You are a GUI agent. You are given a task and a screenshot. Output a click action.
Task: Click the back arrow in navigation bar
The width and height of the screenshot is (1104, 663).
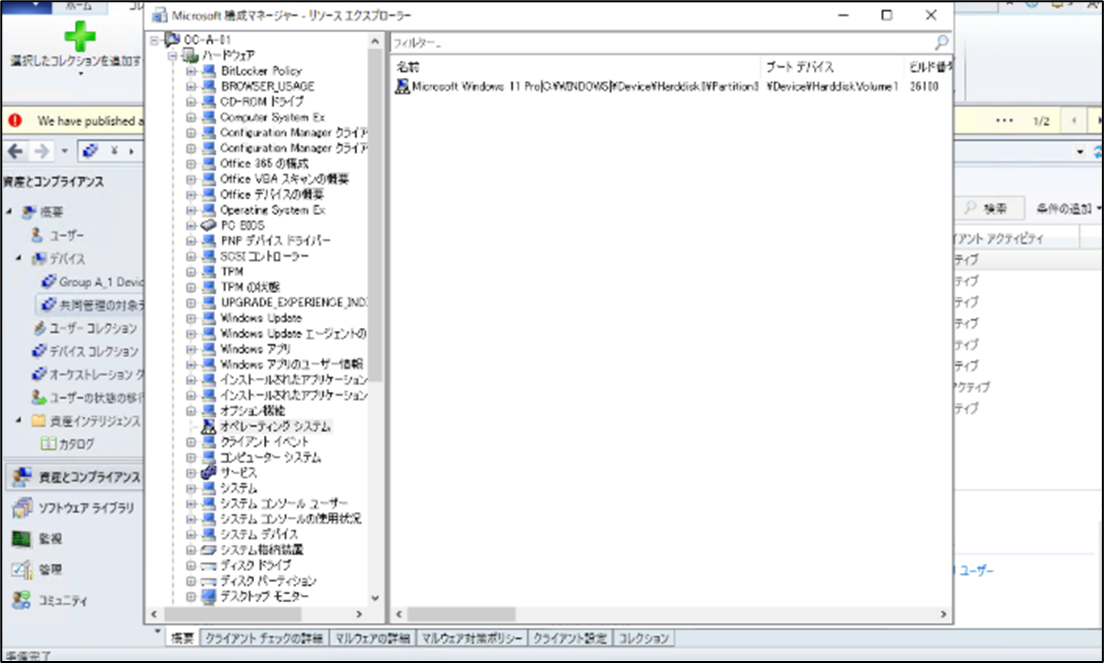pyautogui.click(x=15, y=151)
